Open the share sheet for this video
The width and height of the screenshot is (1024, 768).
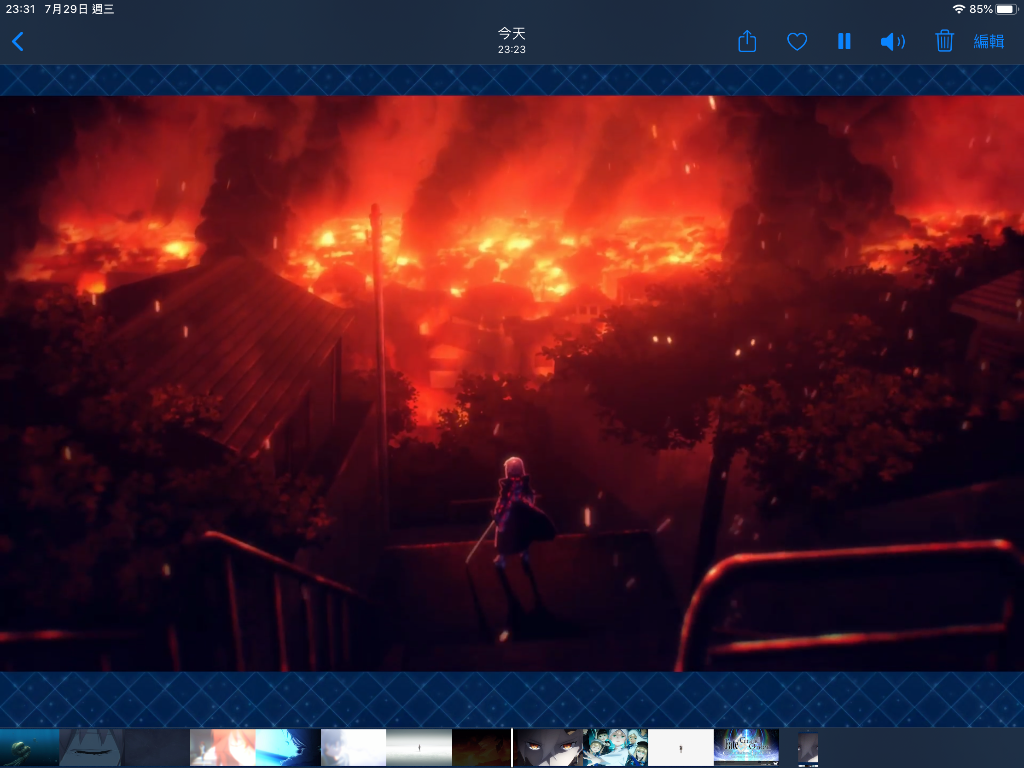coord(747,41)
